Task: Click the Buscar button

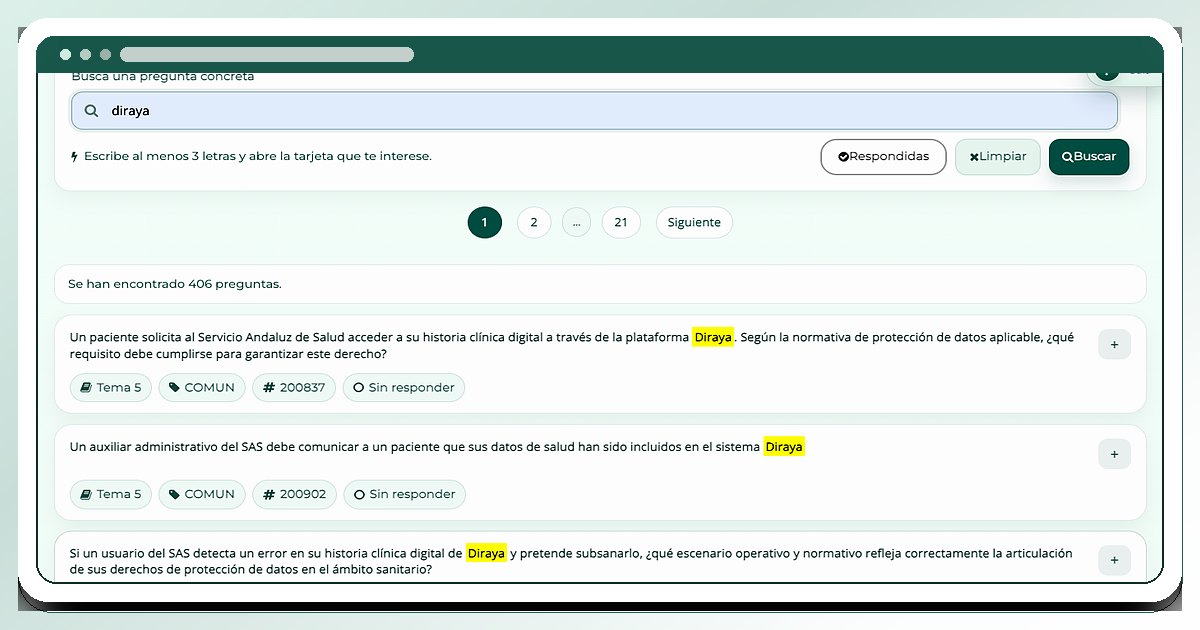Action: click(x=1089, y=157)
